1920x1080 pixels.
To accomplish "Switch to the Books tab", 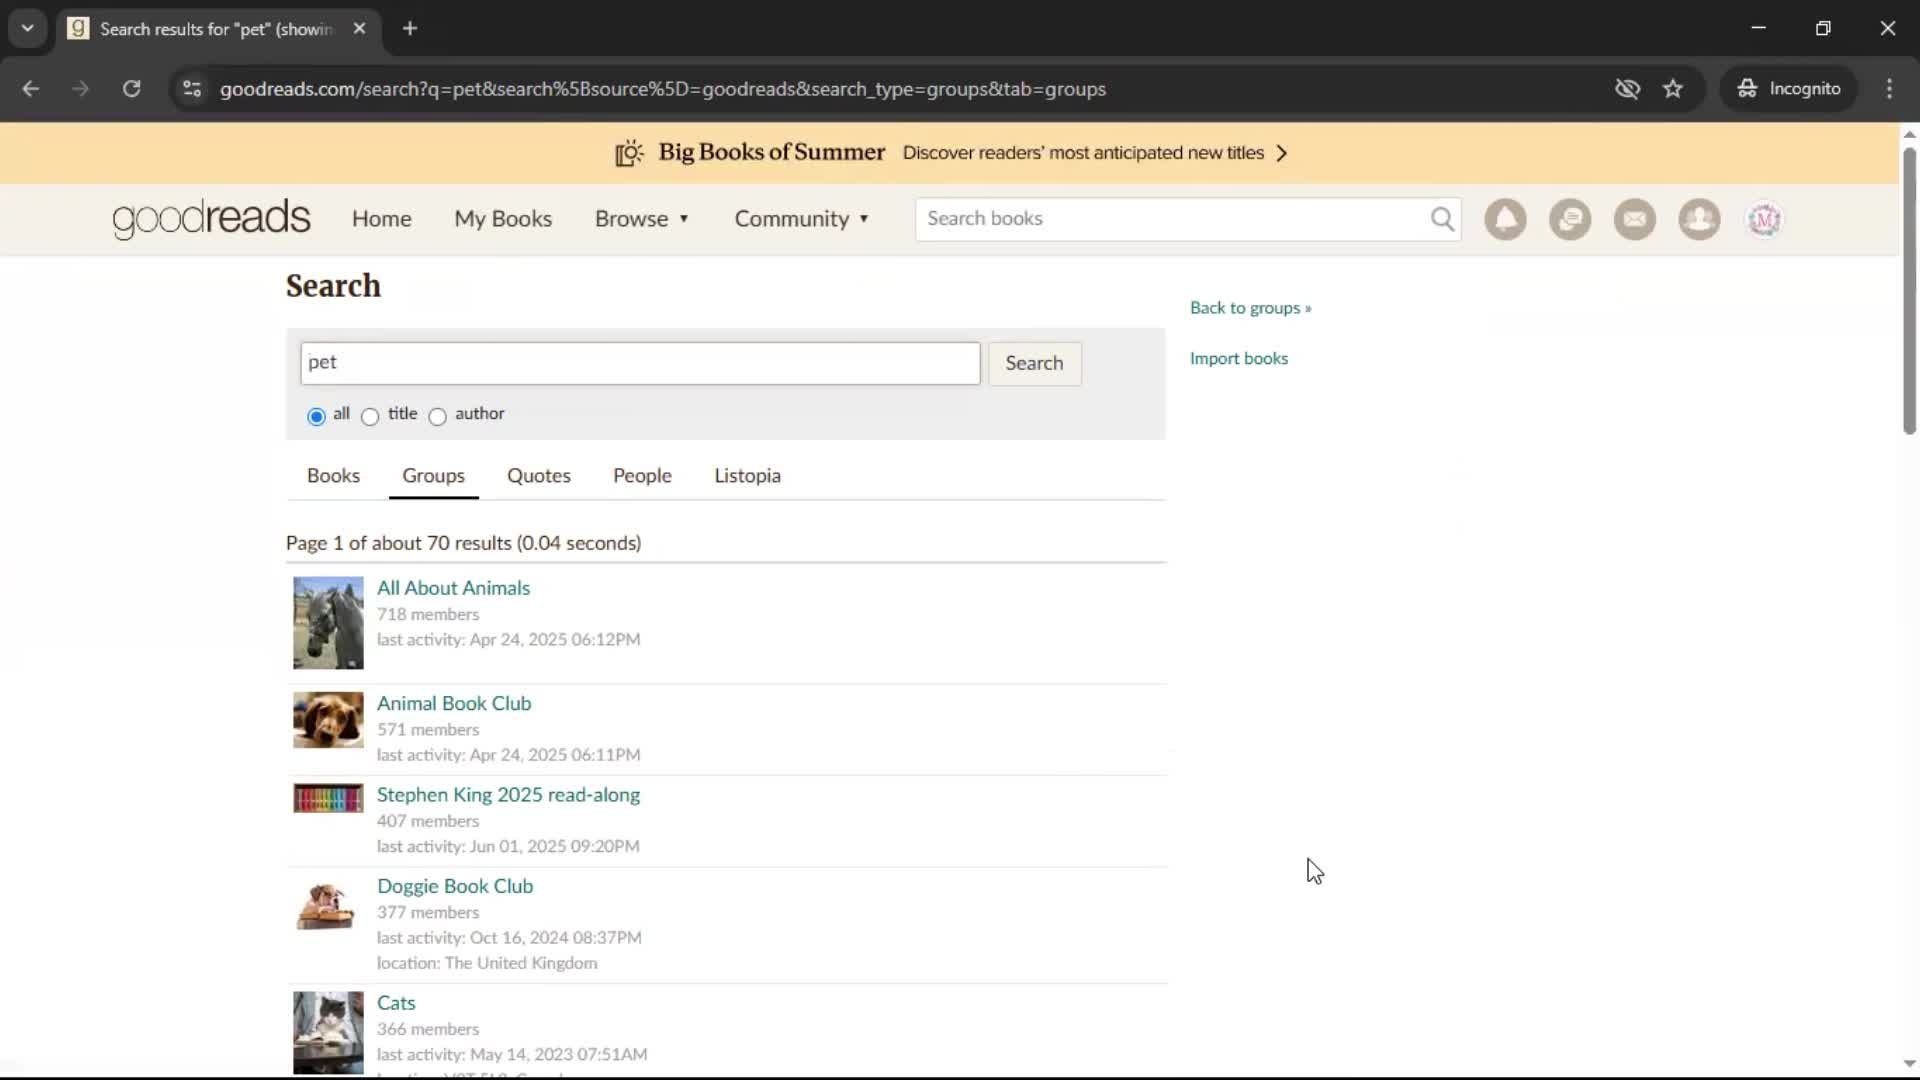I will coord(333,476).
